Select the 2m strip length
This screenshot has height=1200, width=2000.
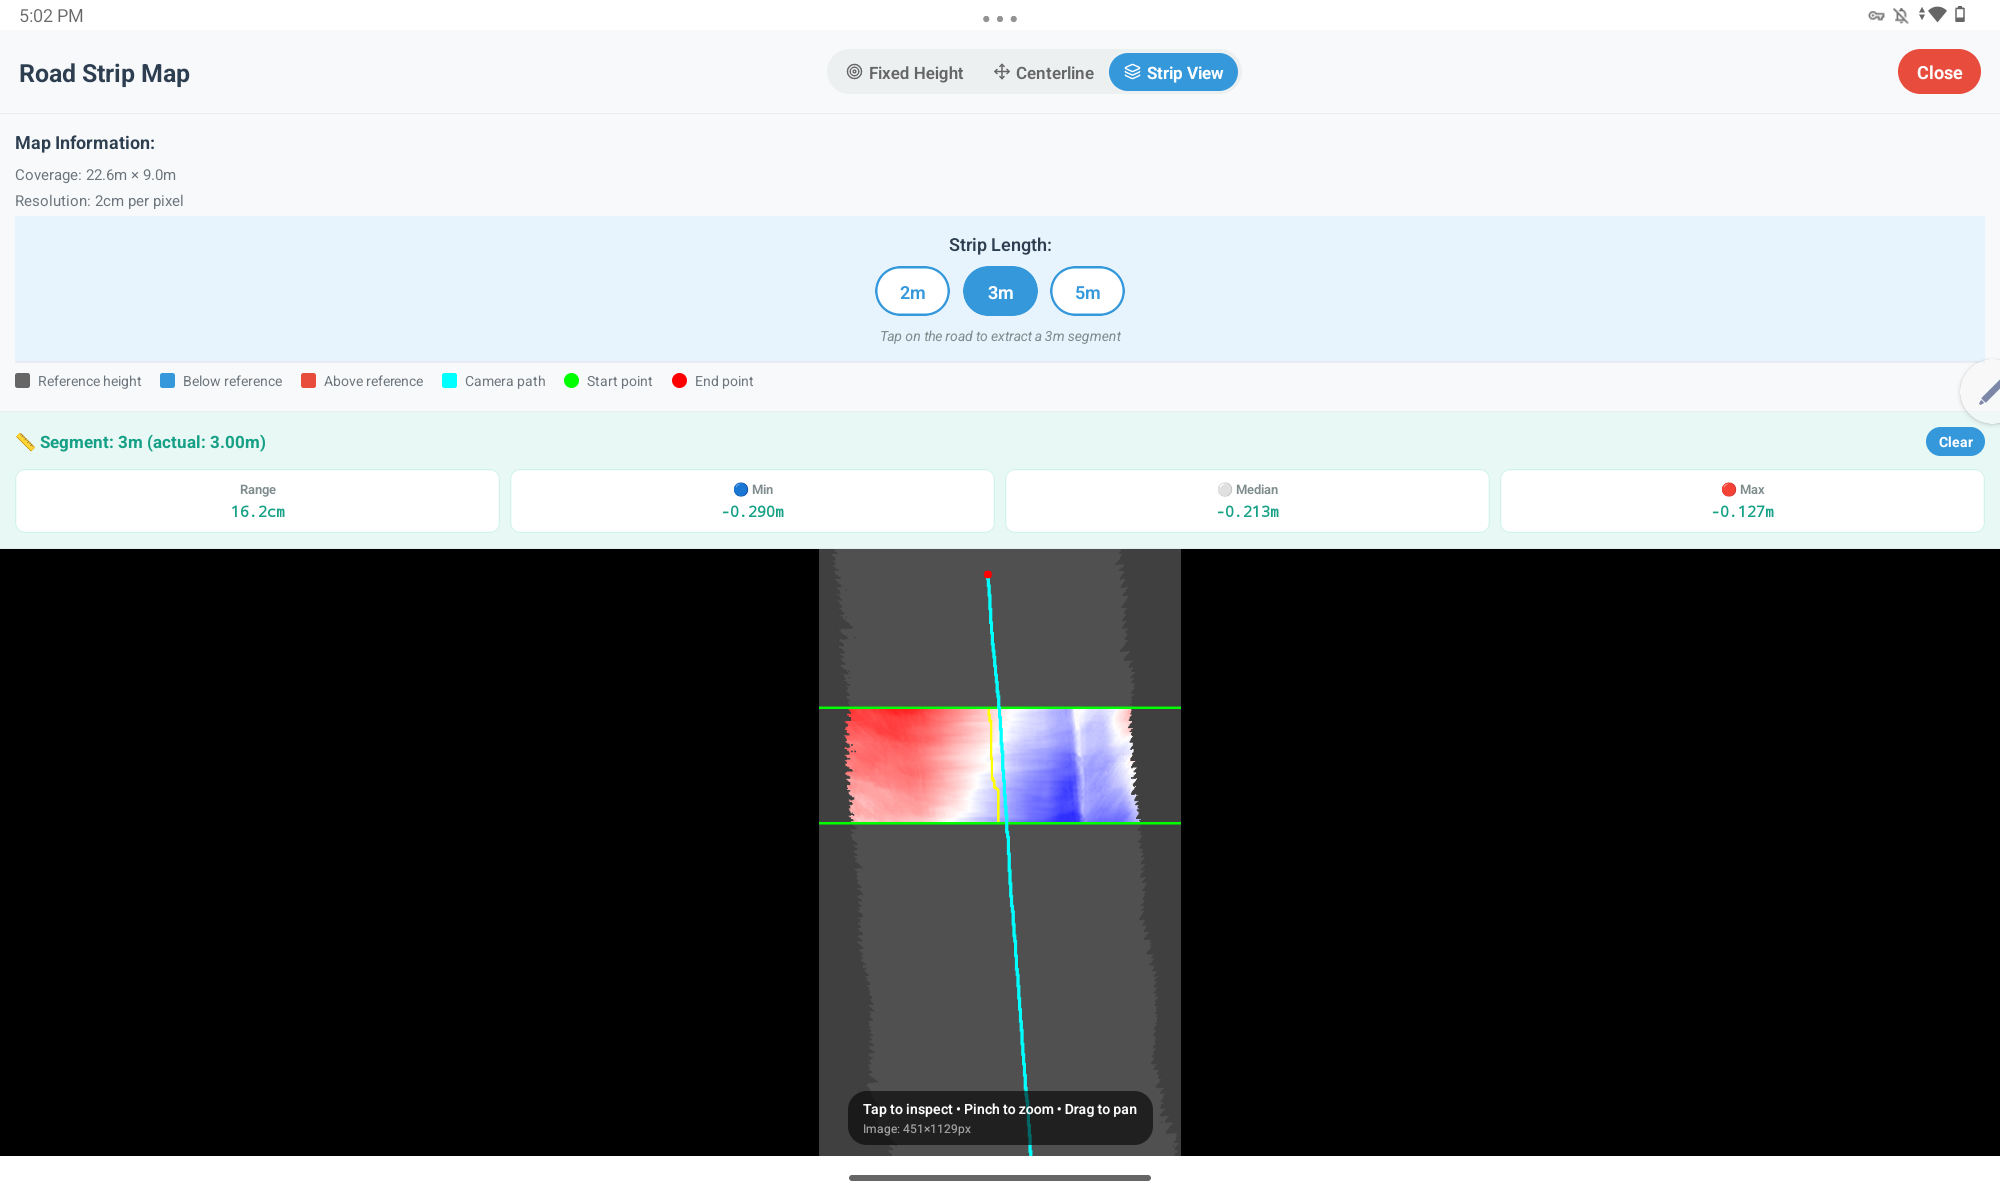coord(912,292)
